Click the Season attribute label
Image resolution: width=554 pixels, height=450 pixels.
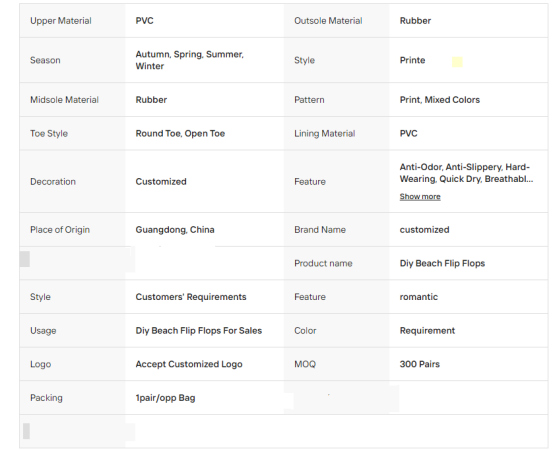coord(45,60)
